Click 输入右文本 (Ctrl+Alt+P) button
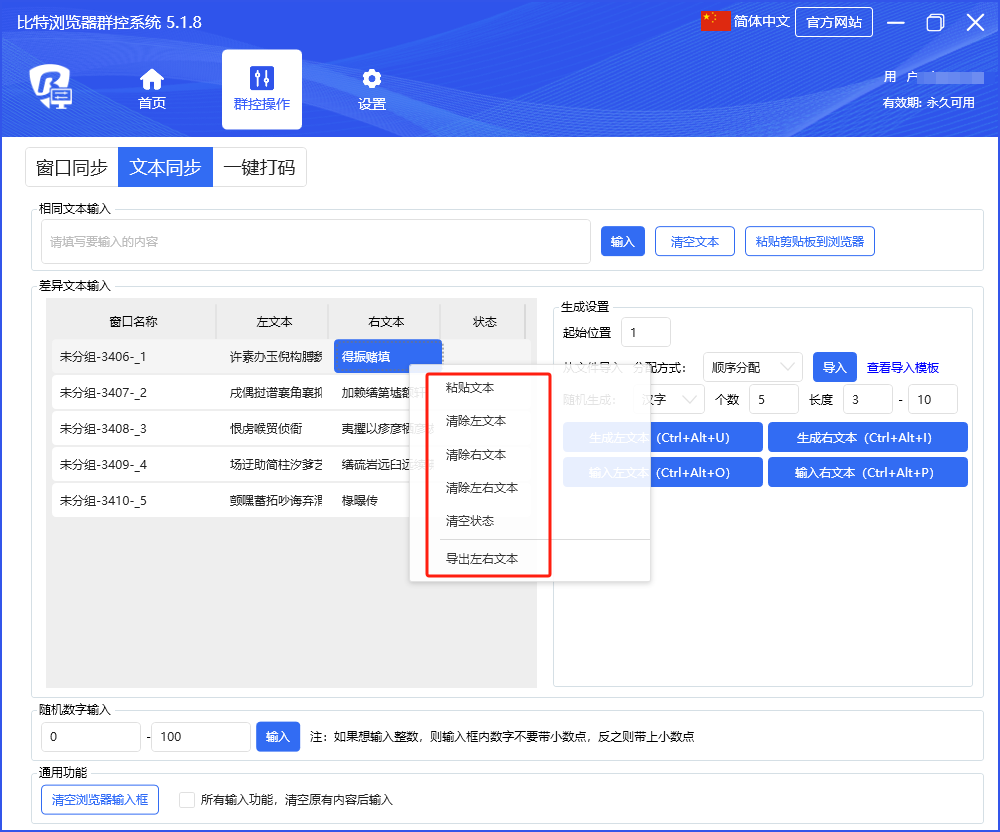The image size is (1000, 832). pyautogui.click(x=868, y=472)
